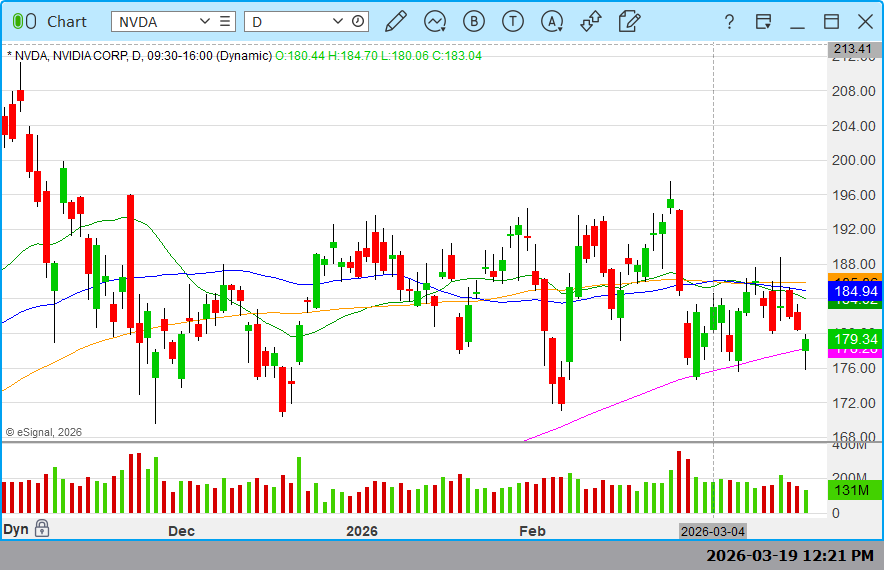Select the magenta moving average price tag
Screen dimensions: 884x570
coord(856,352)
